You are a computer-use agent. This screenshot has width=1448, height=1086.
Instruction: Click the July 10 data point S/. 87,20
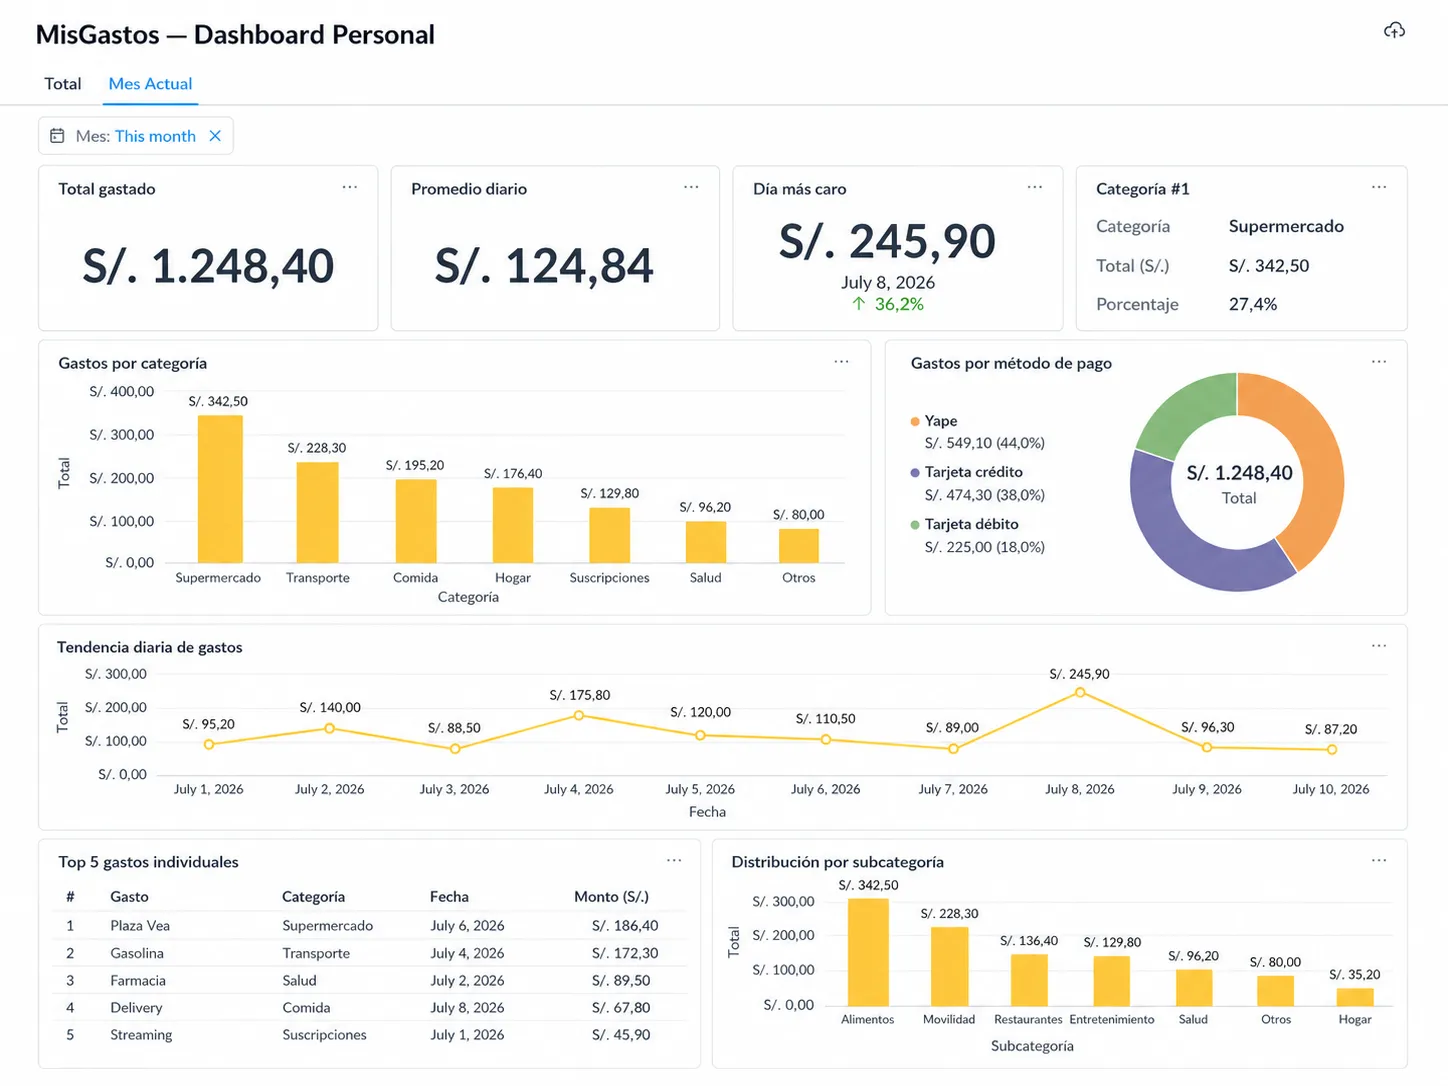pyautogui.click(x=1332, y=749)
